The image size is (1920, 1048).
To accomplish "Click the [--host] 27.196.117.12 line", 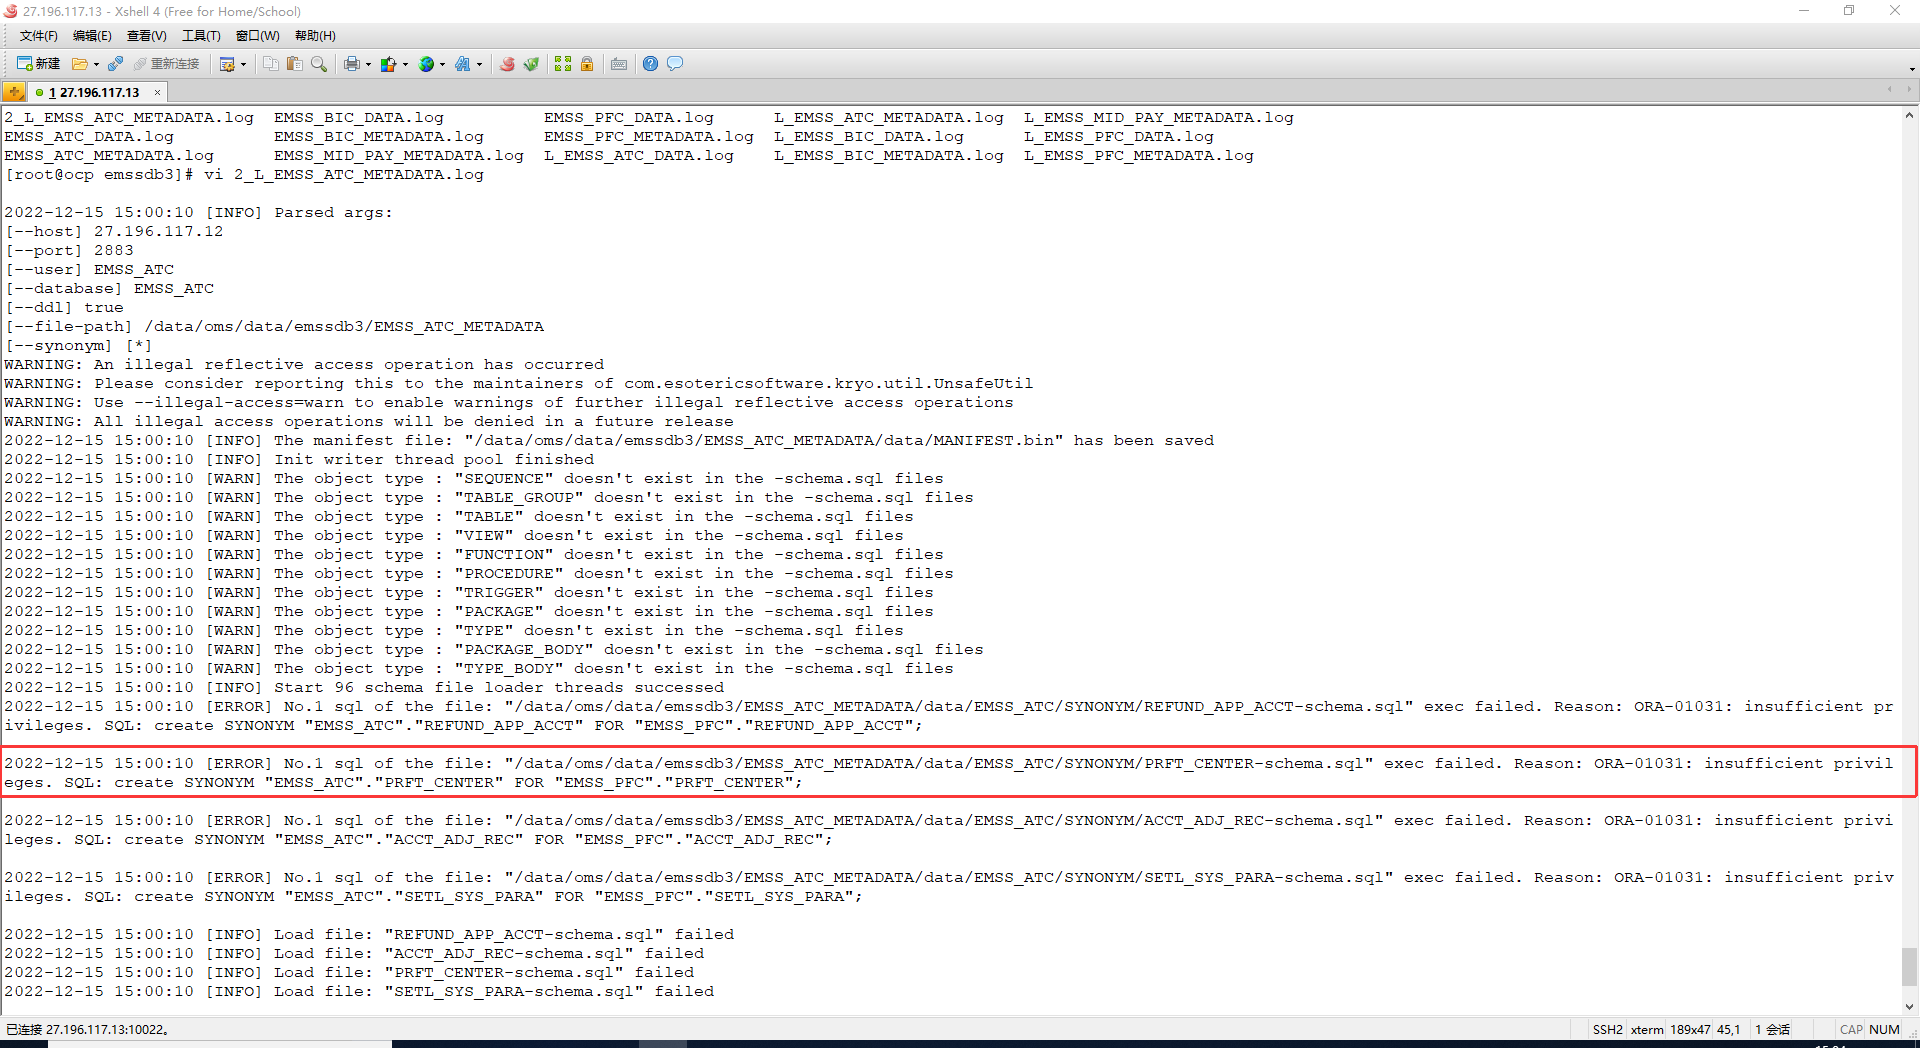I will coord(114,231).
